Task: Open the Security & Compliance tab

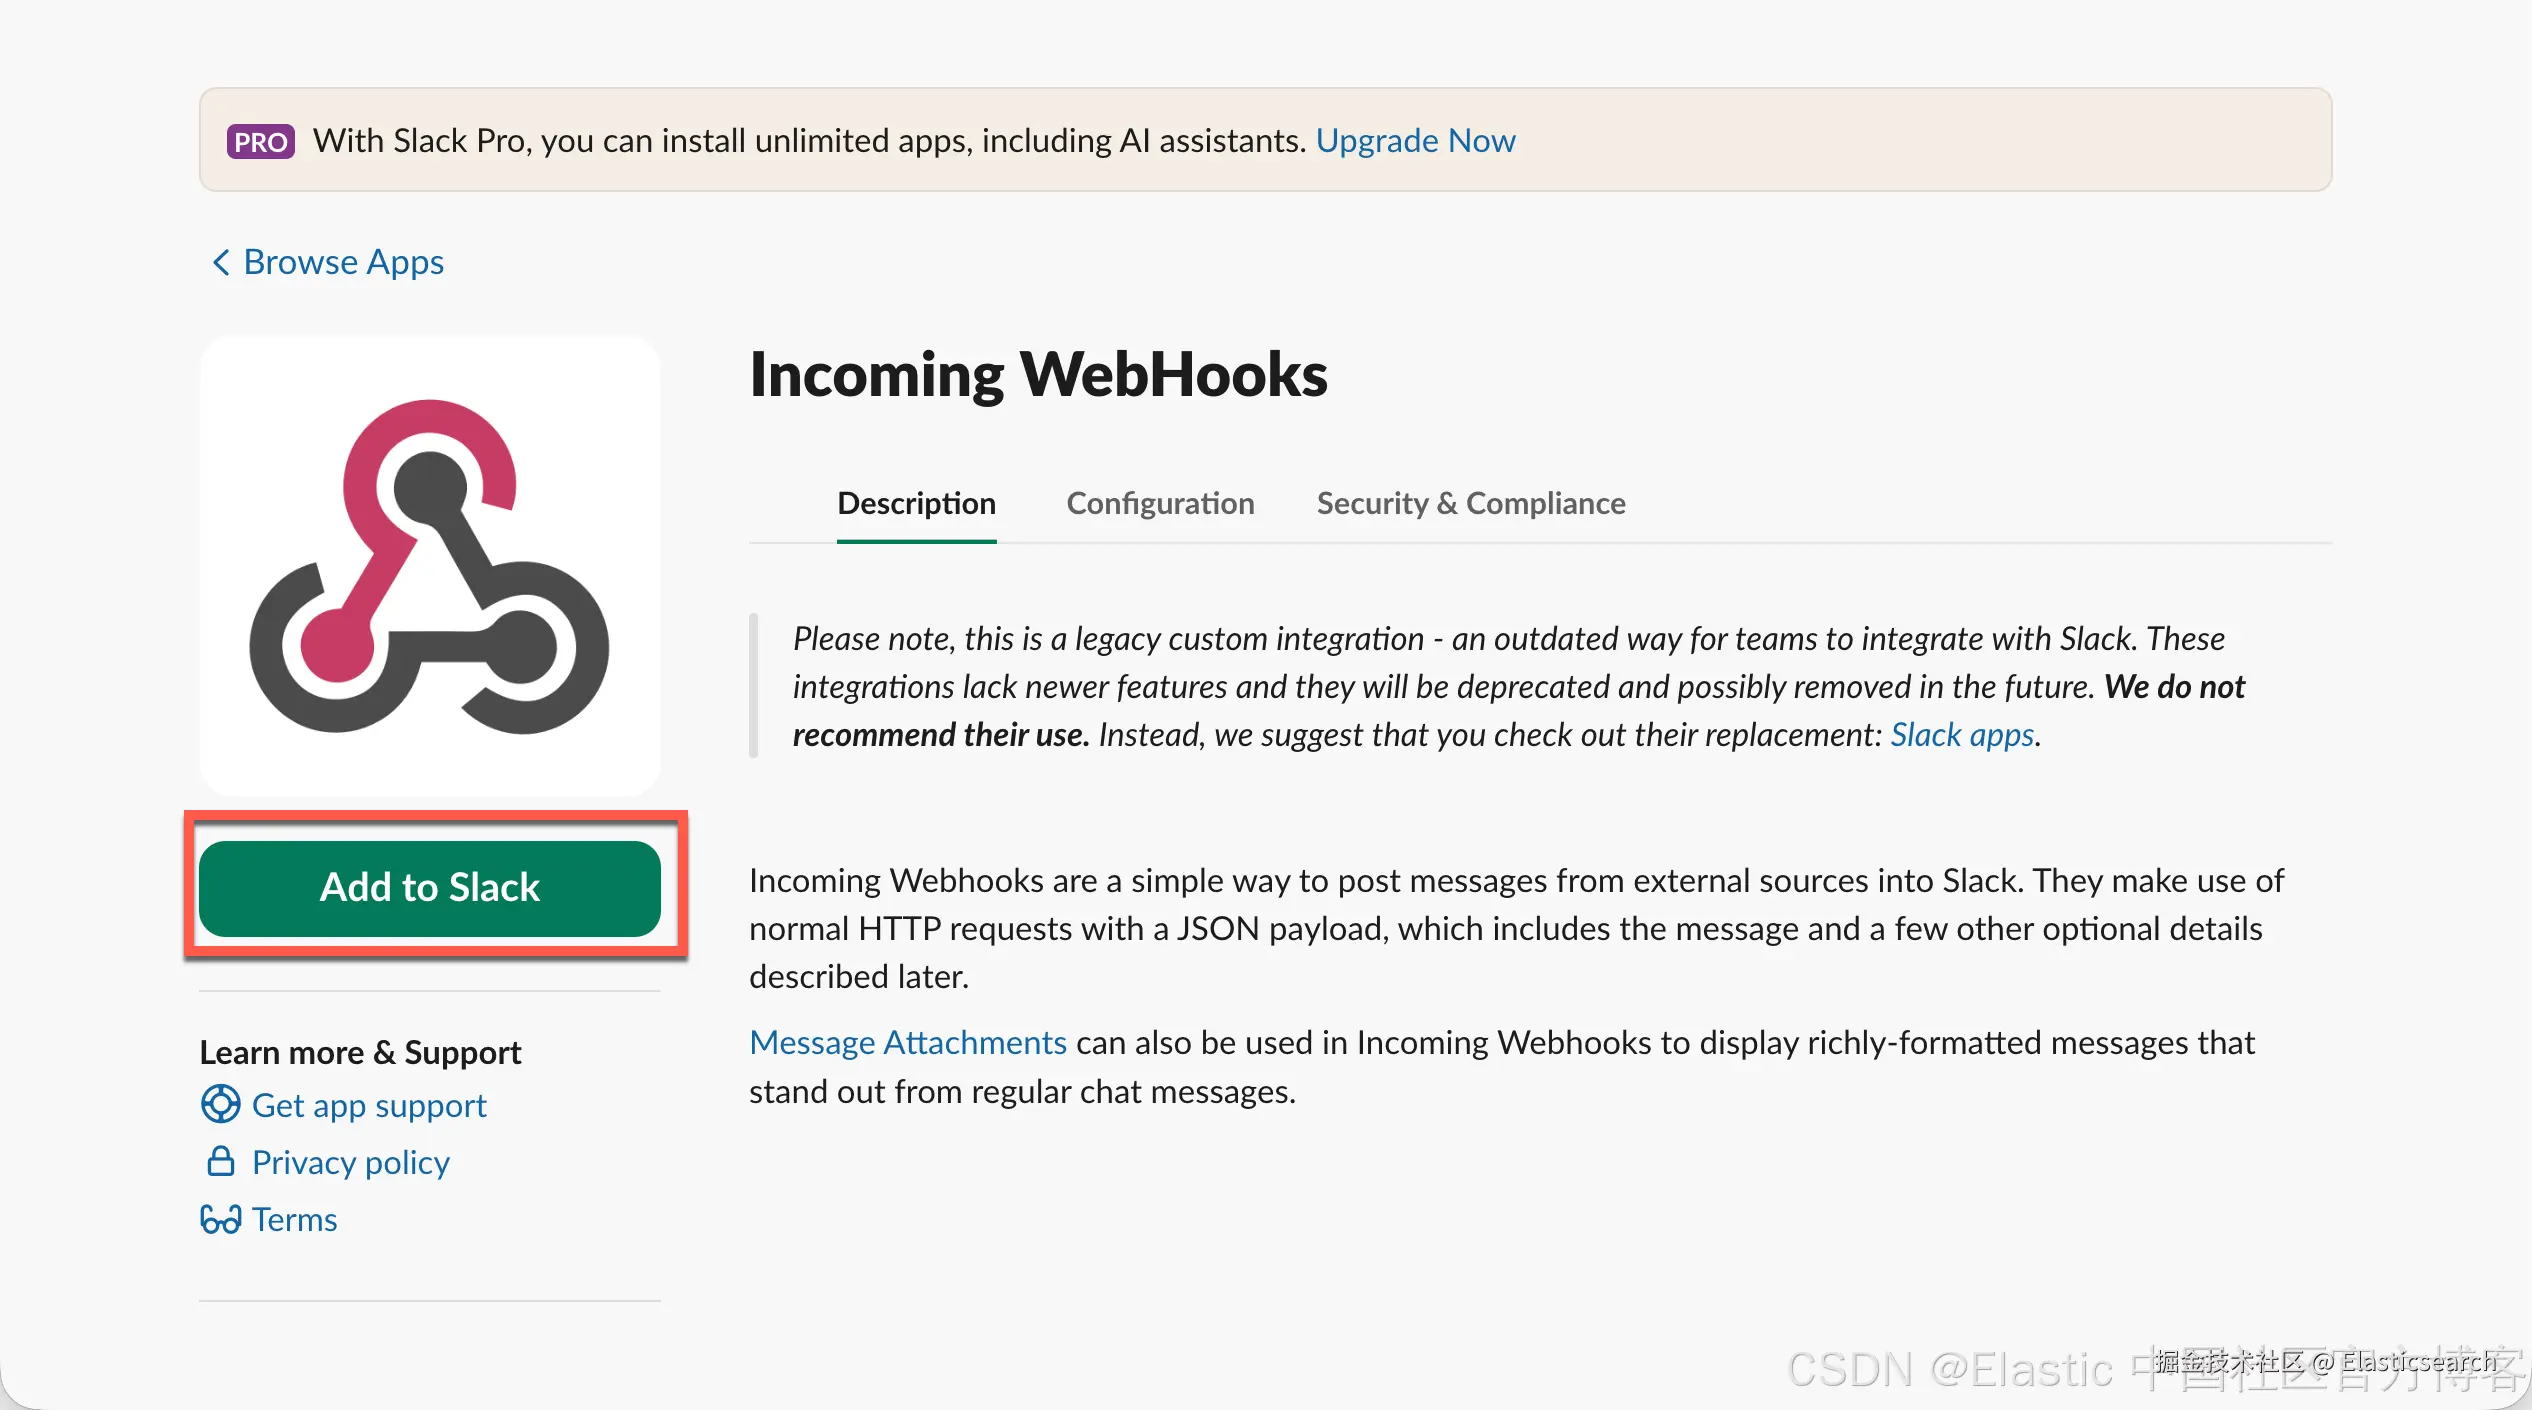Action: click(x=1471, y=503)
